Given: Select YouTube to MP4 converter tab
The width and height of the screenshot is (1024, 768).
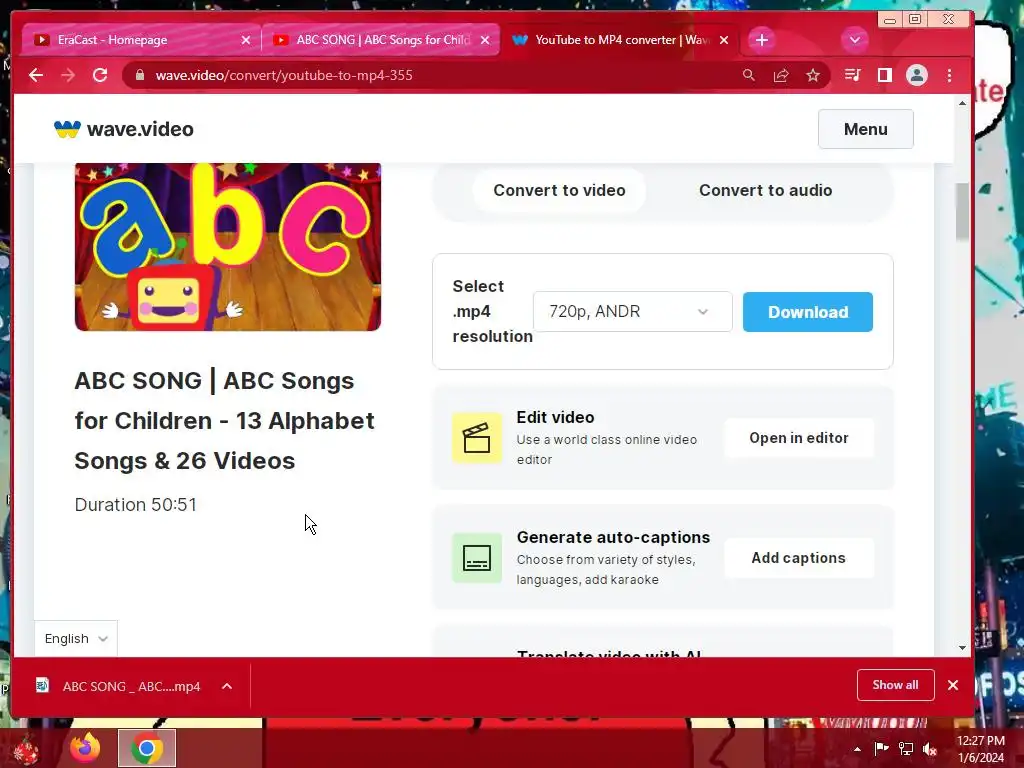Looking at the screenshot, I should (620, 40).
